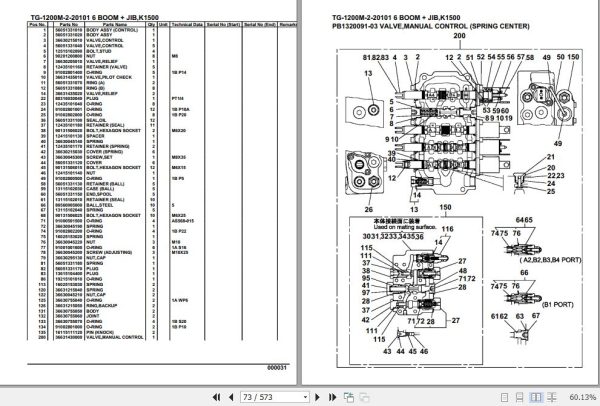Click the 'AS568-015' technical data value
Image resolution: width=600 pixels, height=406 pixels.
(x=183, y=221)
